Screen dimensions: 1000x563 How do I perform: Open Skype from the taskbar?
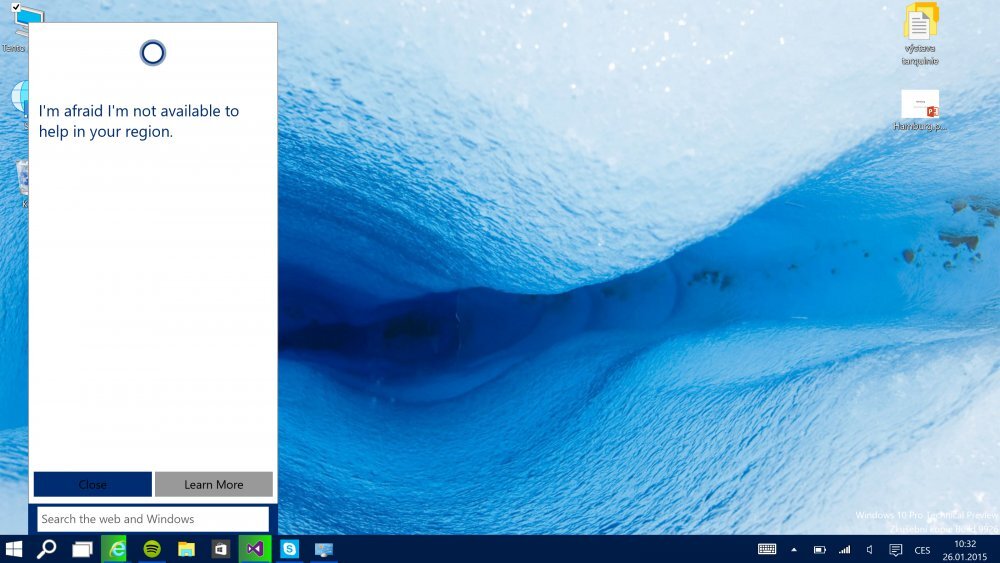tap(290, 549)
